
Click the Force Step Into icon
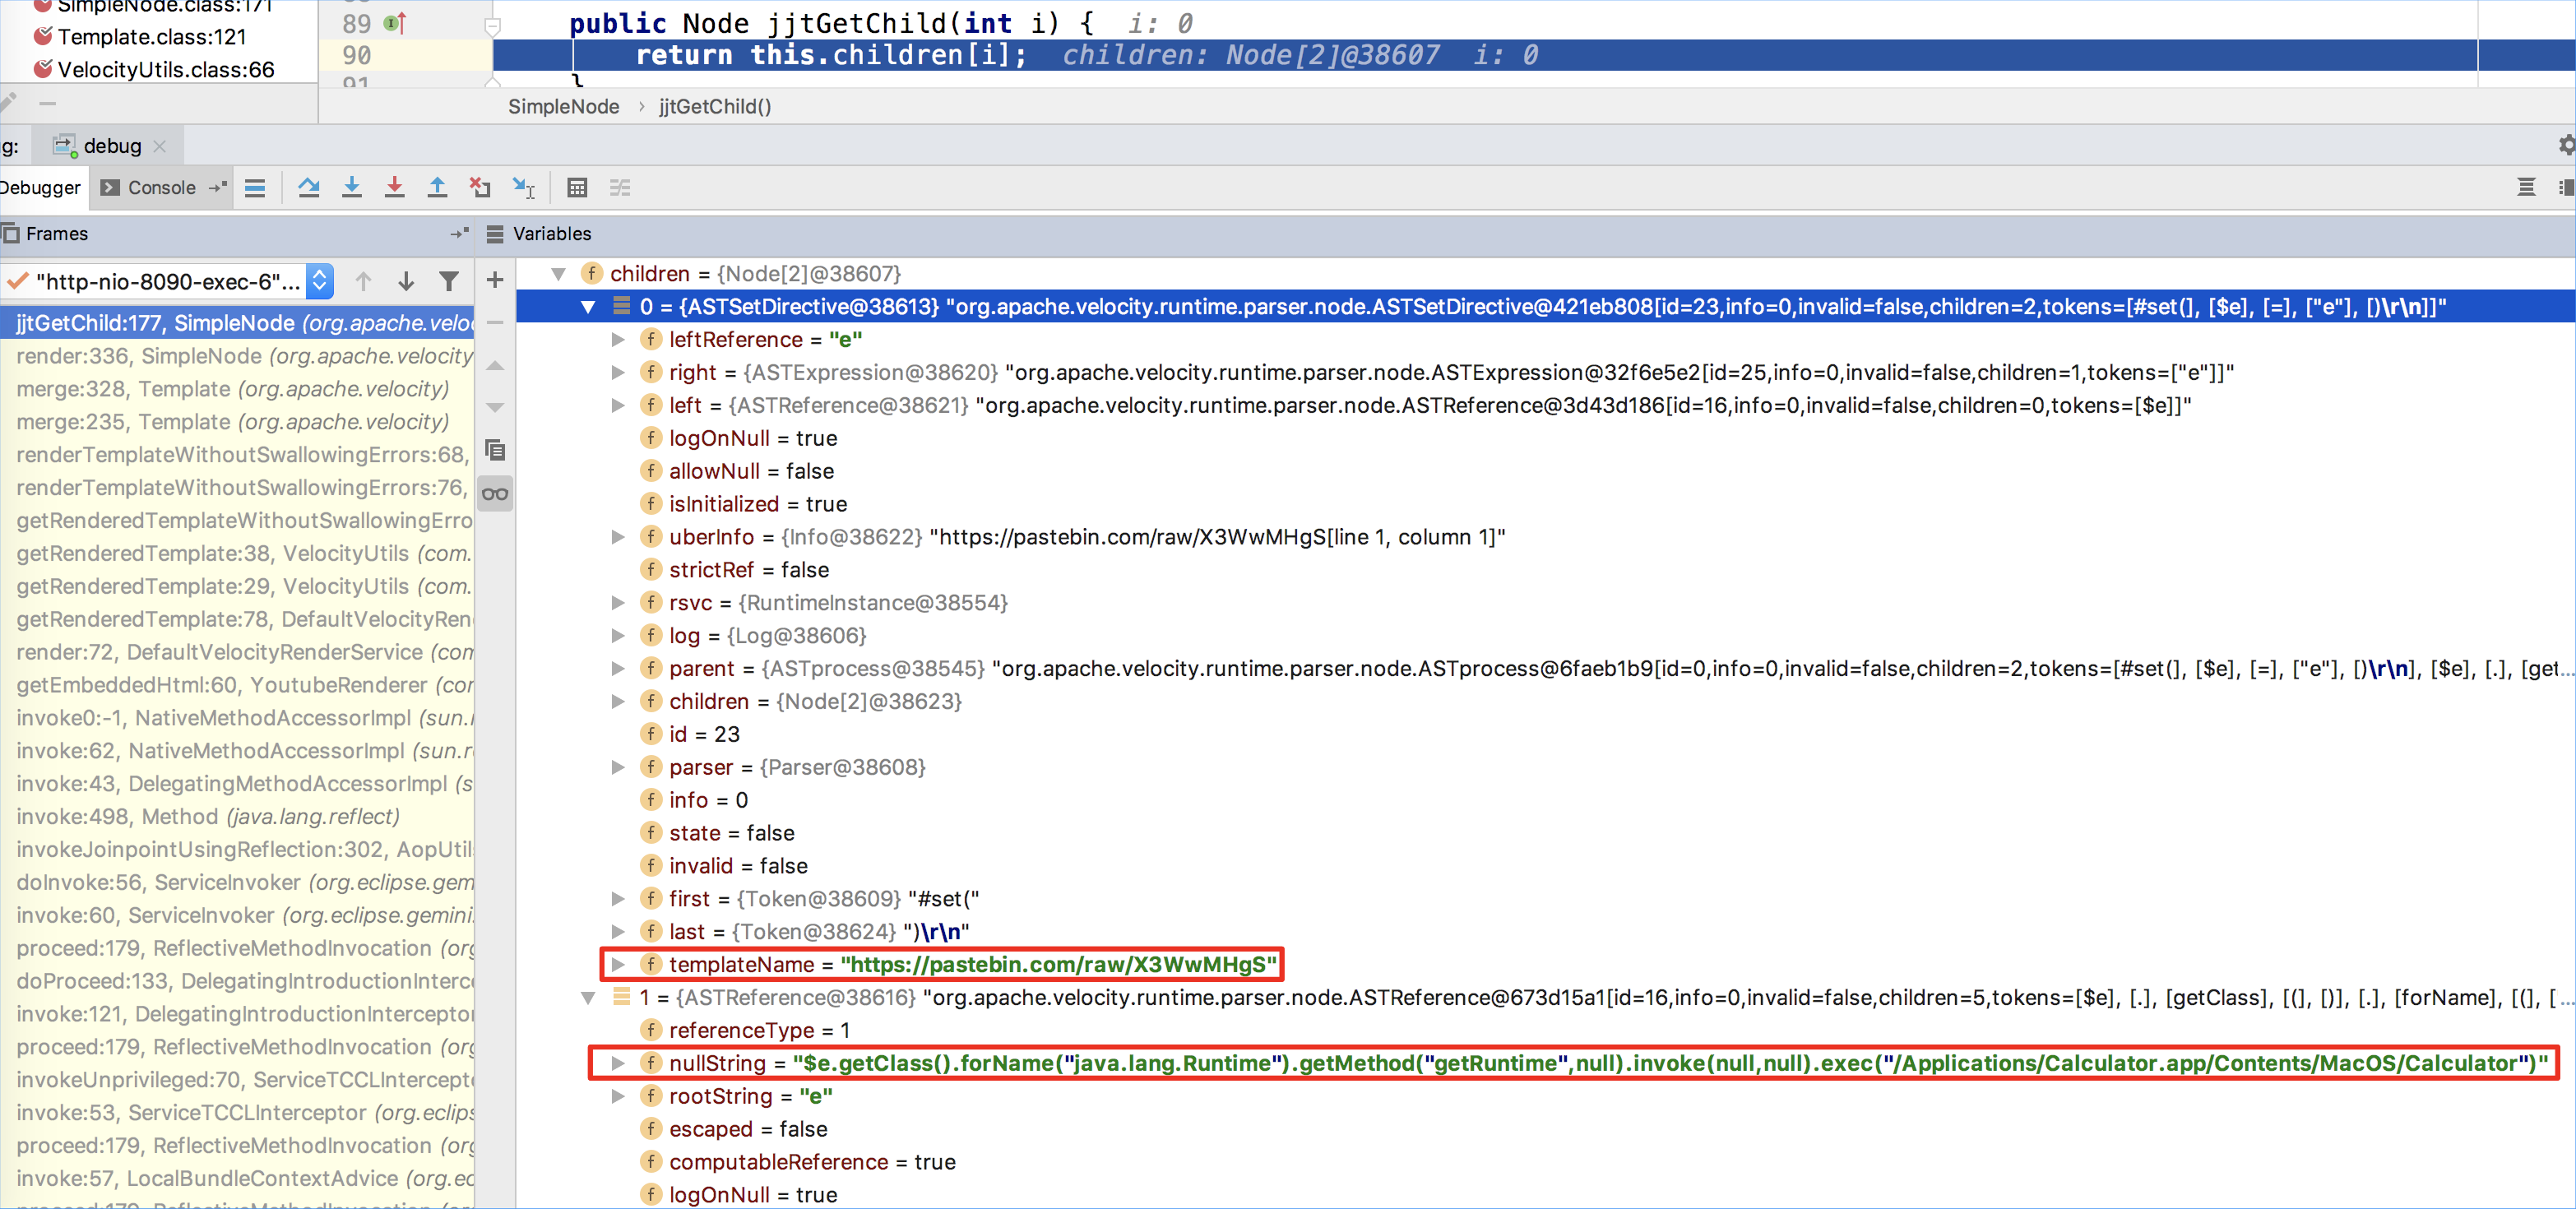pos(395,187)
